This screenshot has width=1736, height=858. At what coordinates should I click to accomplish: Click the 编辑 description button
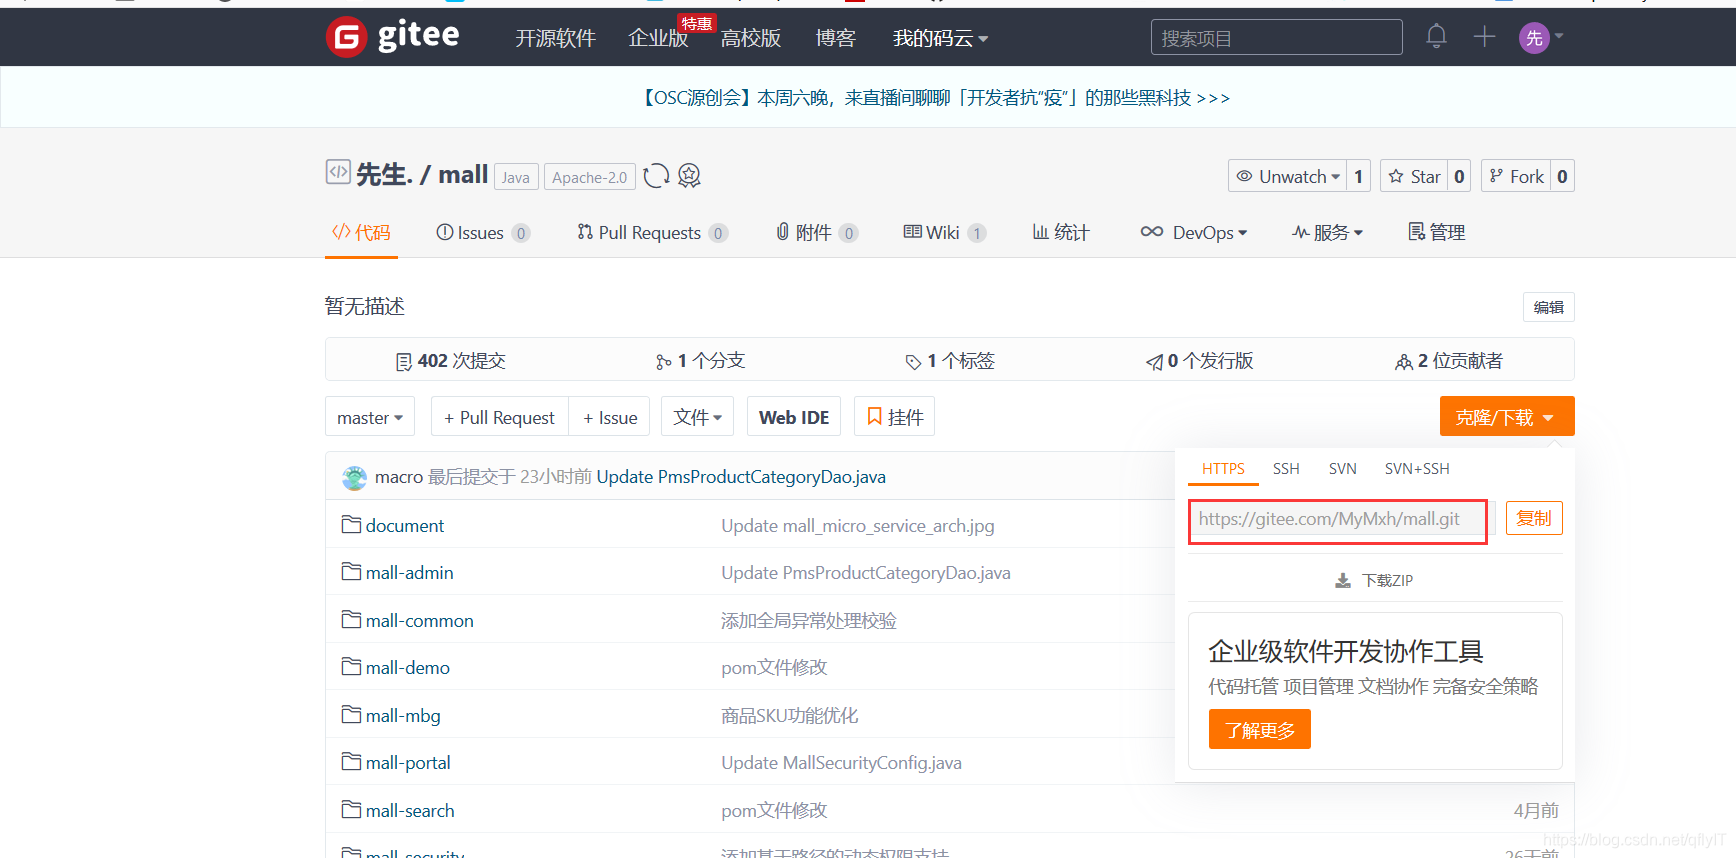pyautogui.click(x=1549, y=307)
